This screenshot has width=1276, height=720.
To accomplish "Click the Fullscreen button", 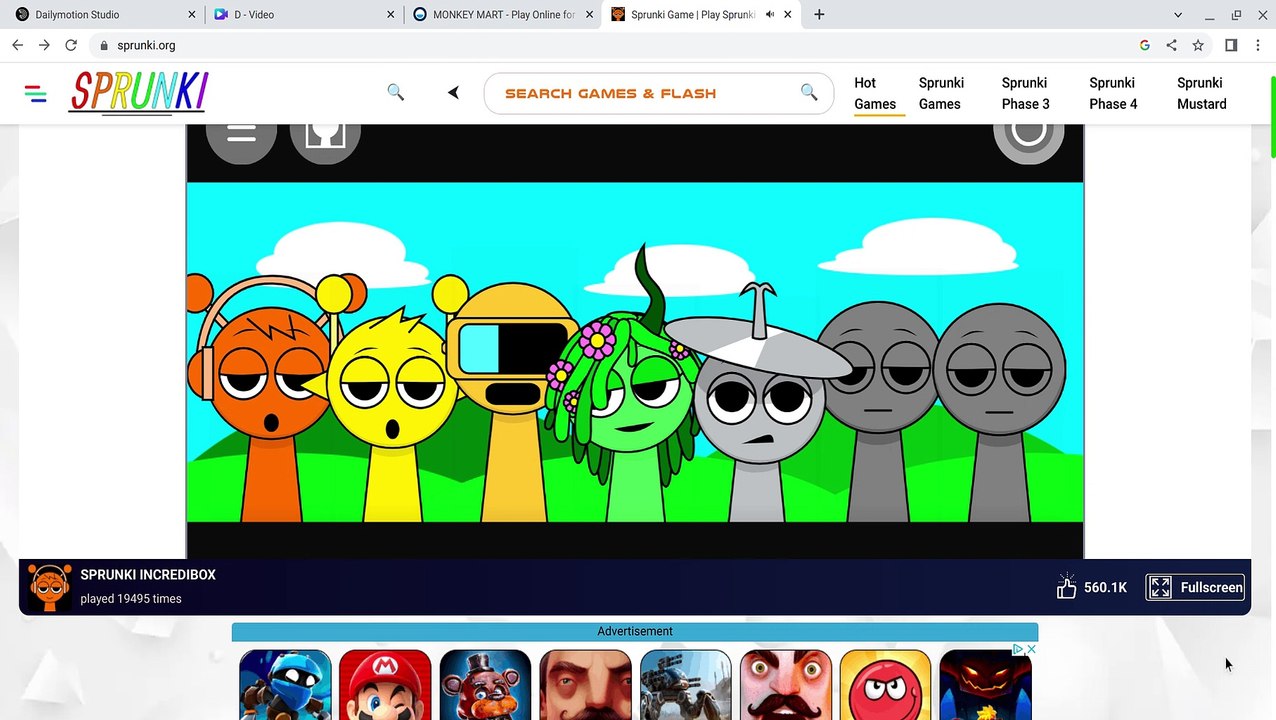I will [1196, 587].
